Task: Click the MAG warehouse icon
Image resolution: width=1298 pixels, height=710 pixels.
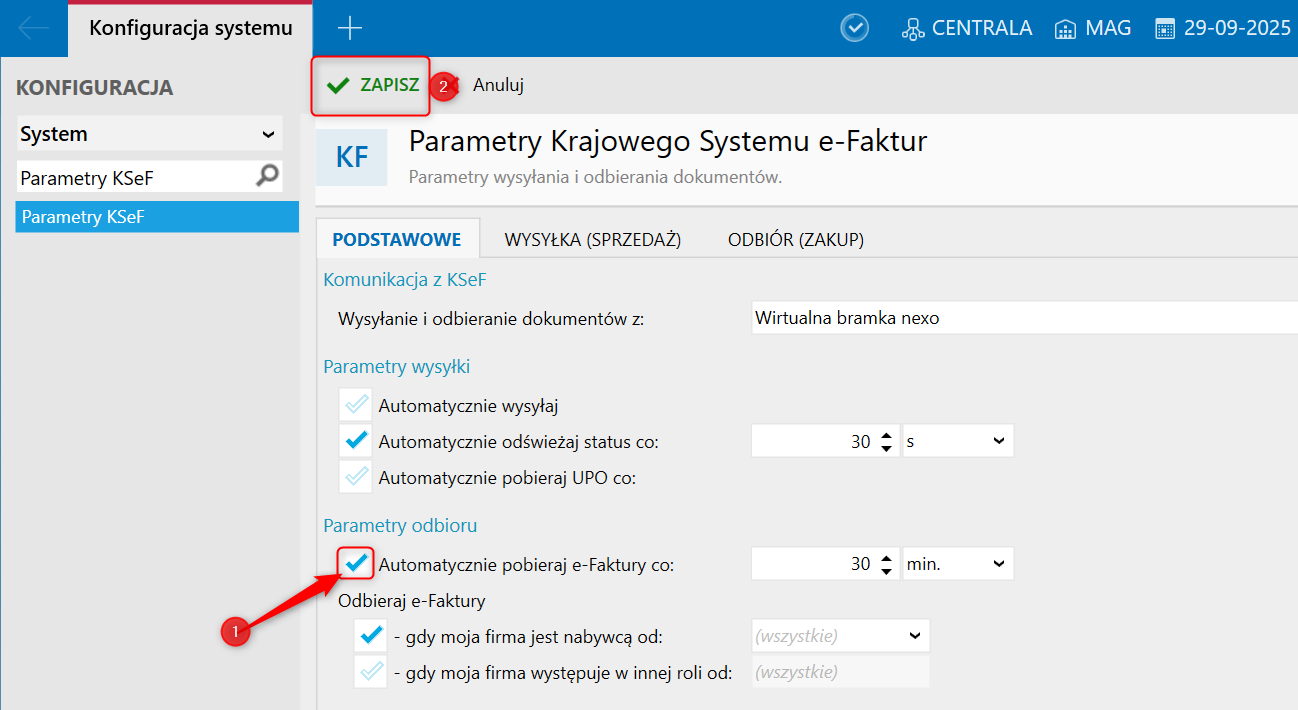Action: pos(1065,29)
